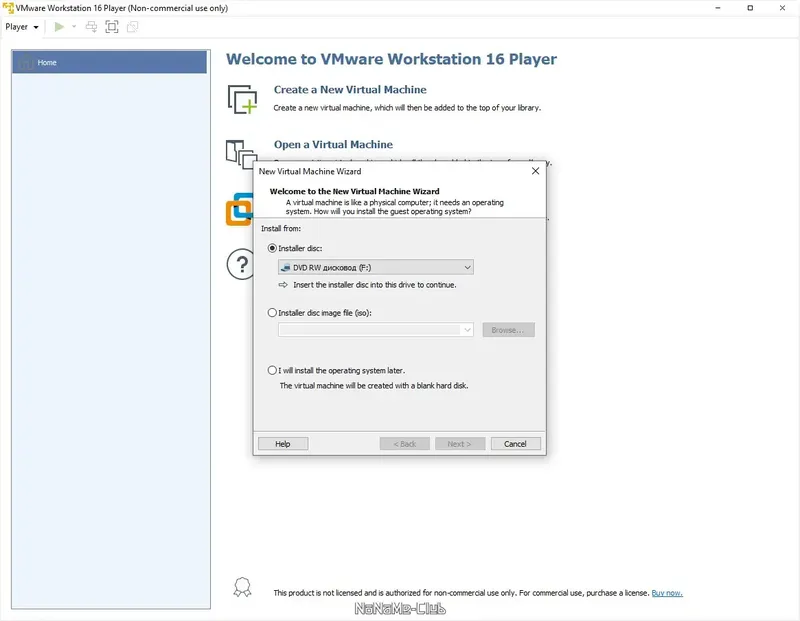Select the Installer disc radio button
Screen dimensions: 800x621
(272, 249)
